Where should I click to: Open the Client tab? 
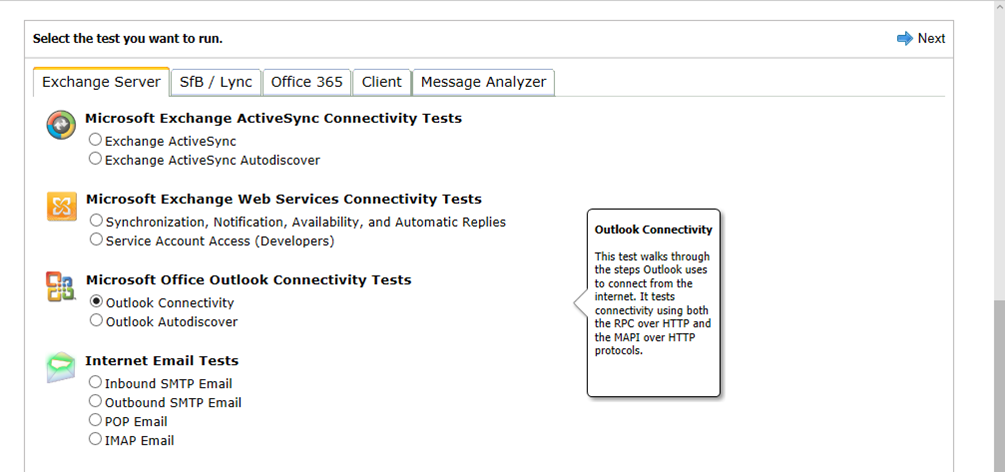click(x=381, y=82)
